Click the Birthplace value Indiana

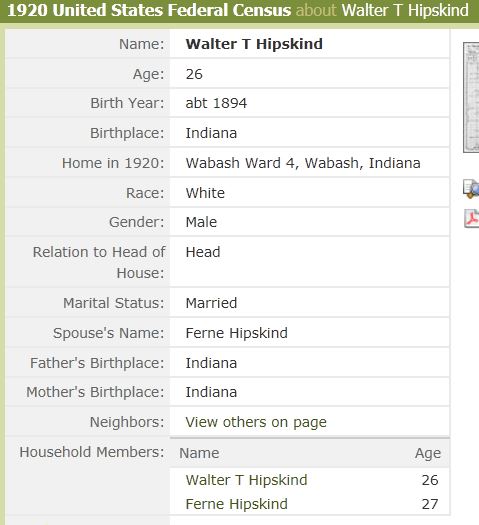pos(211,133)
